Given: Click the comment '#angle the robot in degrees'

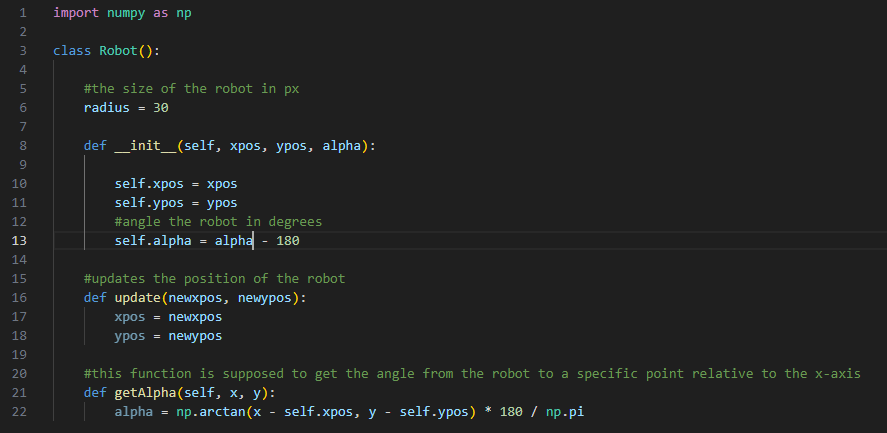Looking at the screenshot, I should [x=218, y=222].
